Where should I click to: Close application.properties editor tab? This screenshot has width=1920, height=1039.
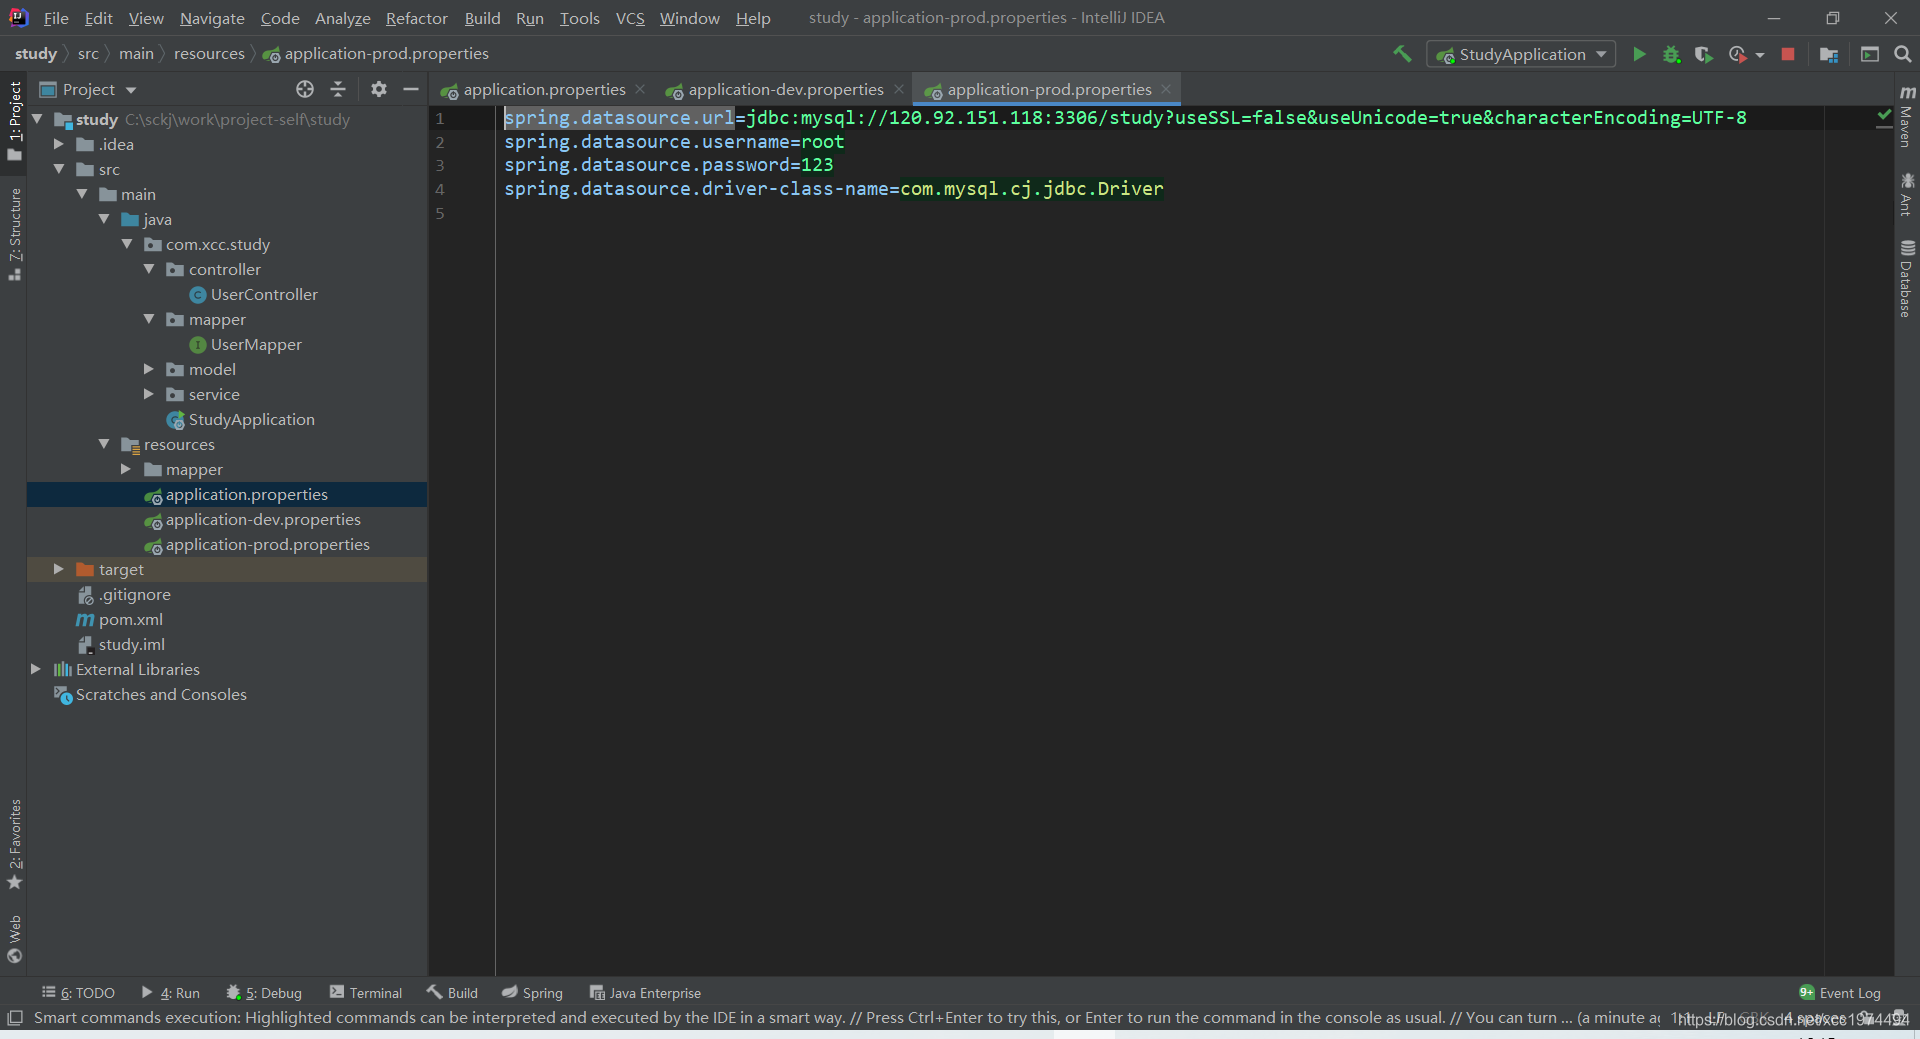coord(640,89)
